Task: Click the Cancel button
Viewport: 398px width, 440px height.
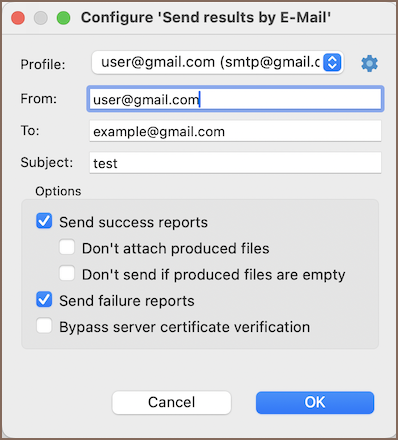Action: pyautogui.click(x=172, y=403)
